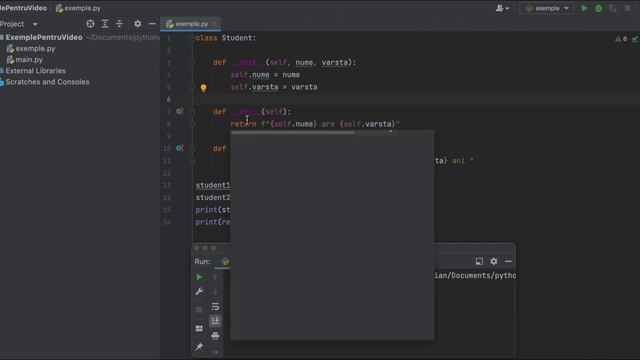Place cursor in 'self.varsta = varsta' line

coord(274,87)
